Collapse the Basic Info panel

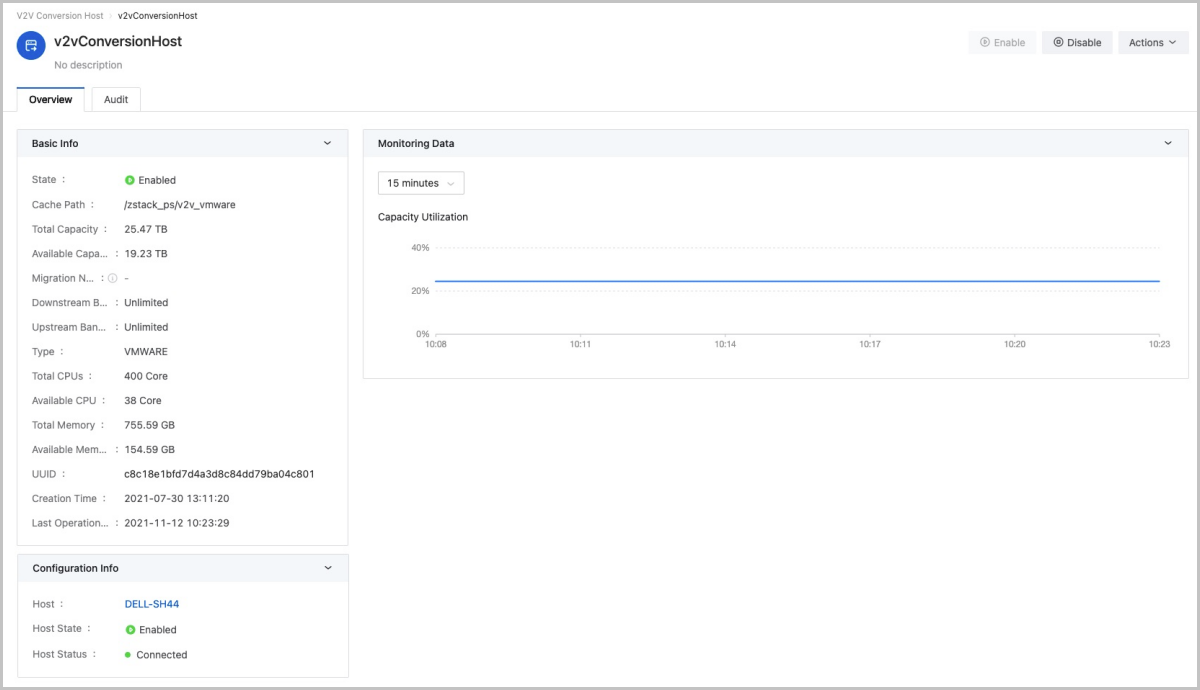coord(327,144)
